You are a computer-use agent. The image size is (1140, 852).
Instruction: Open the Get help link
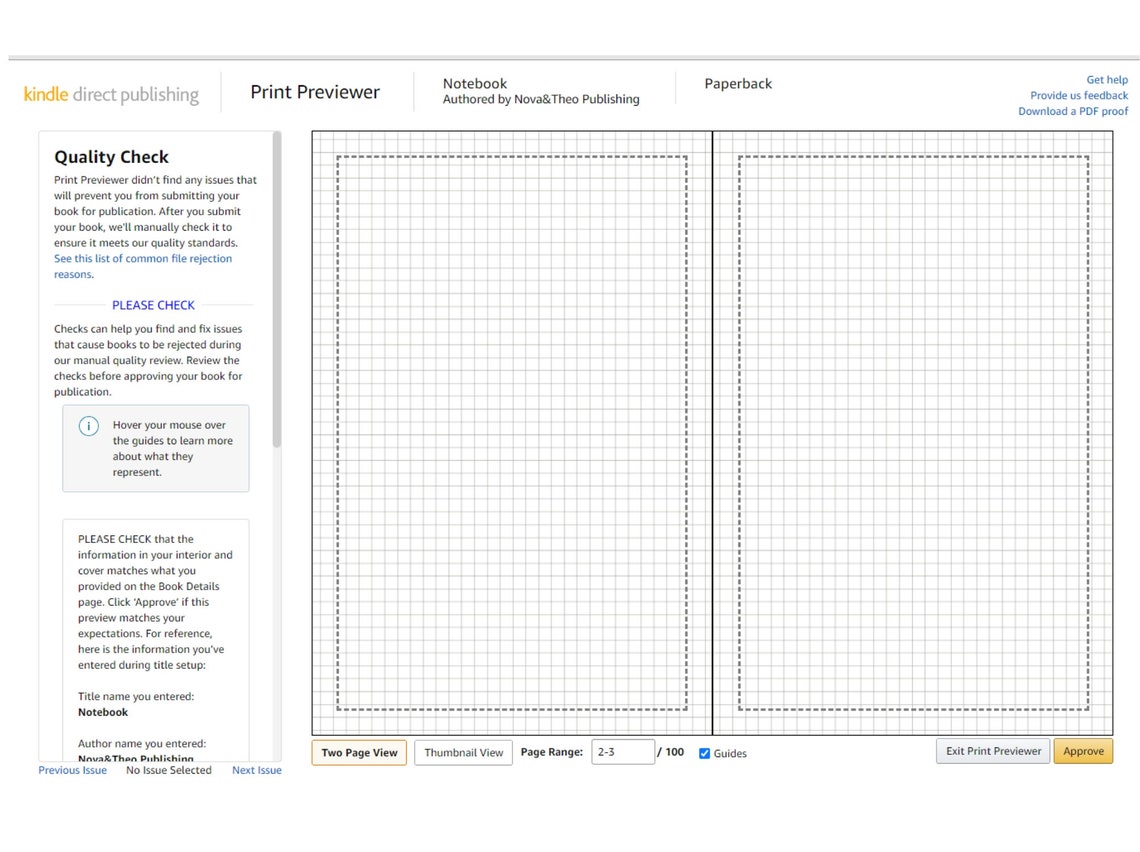click(1107, 80)
